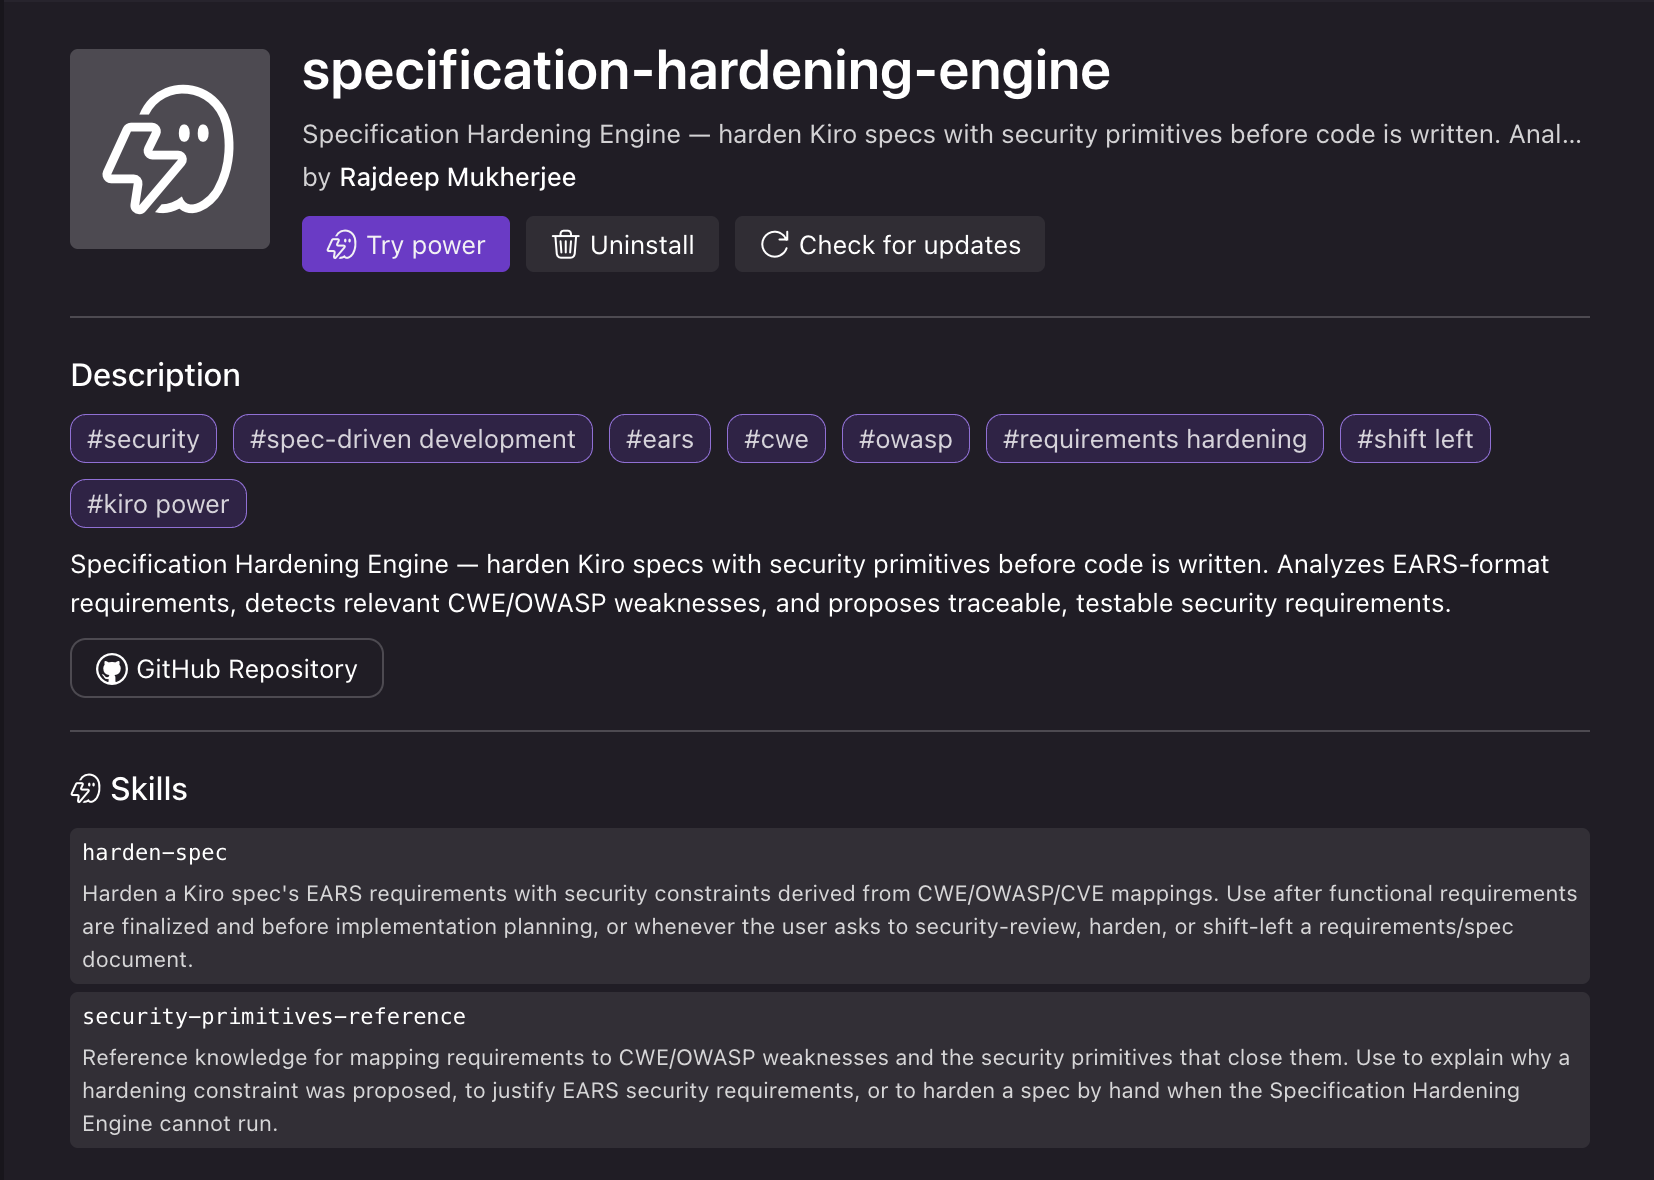Click the ghost icon beside Skills heading

86,789
